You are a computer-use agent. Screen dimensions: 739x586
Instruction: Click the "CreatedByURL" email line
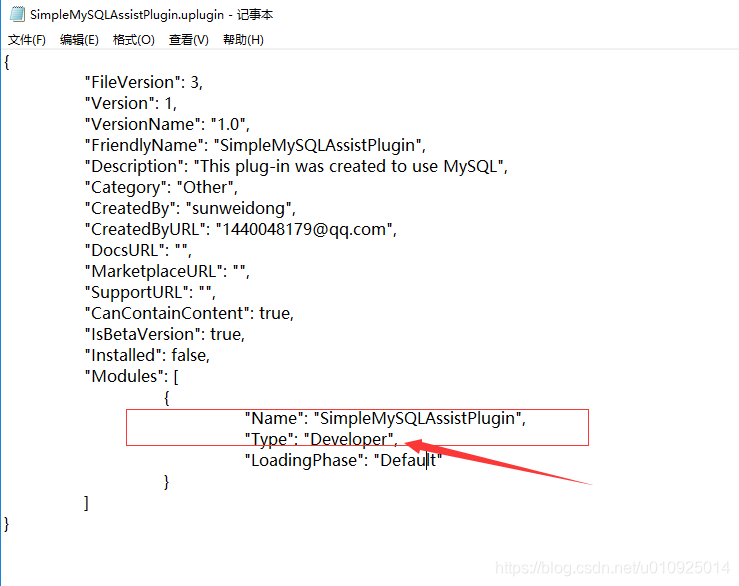coord(240,230)
